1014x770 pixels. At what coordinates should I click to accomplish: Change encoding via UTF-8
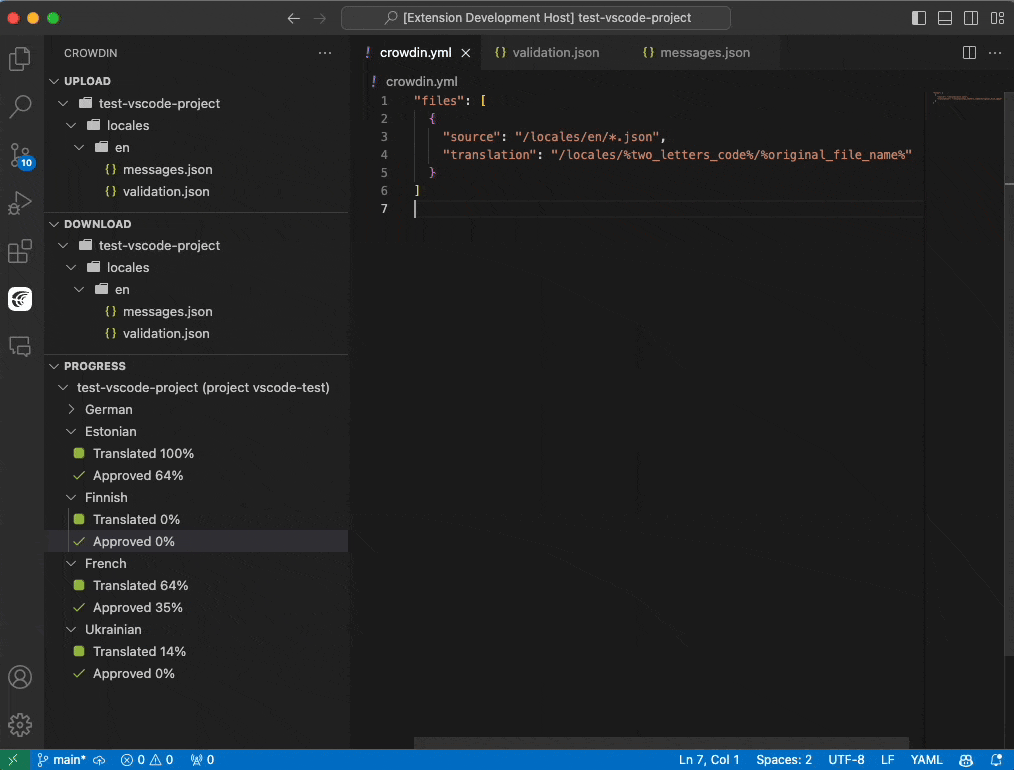(x=846, y=760)
